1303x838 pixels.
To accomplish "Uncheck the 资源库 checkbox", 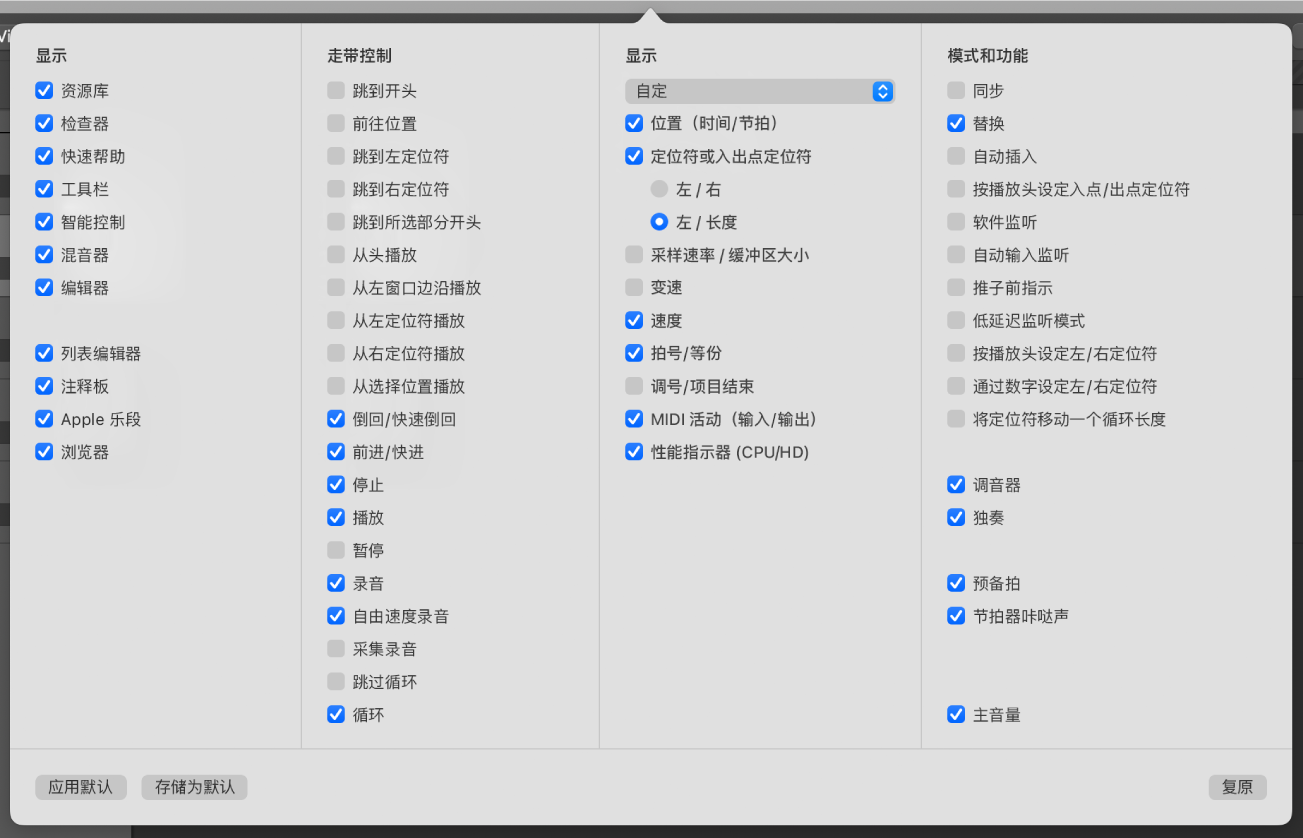I will pyautogui.click(x=44, y=91).
